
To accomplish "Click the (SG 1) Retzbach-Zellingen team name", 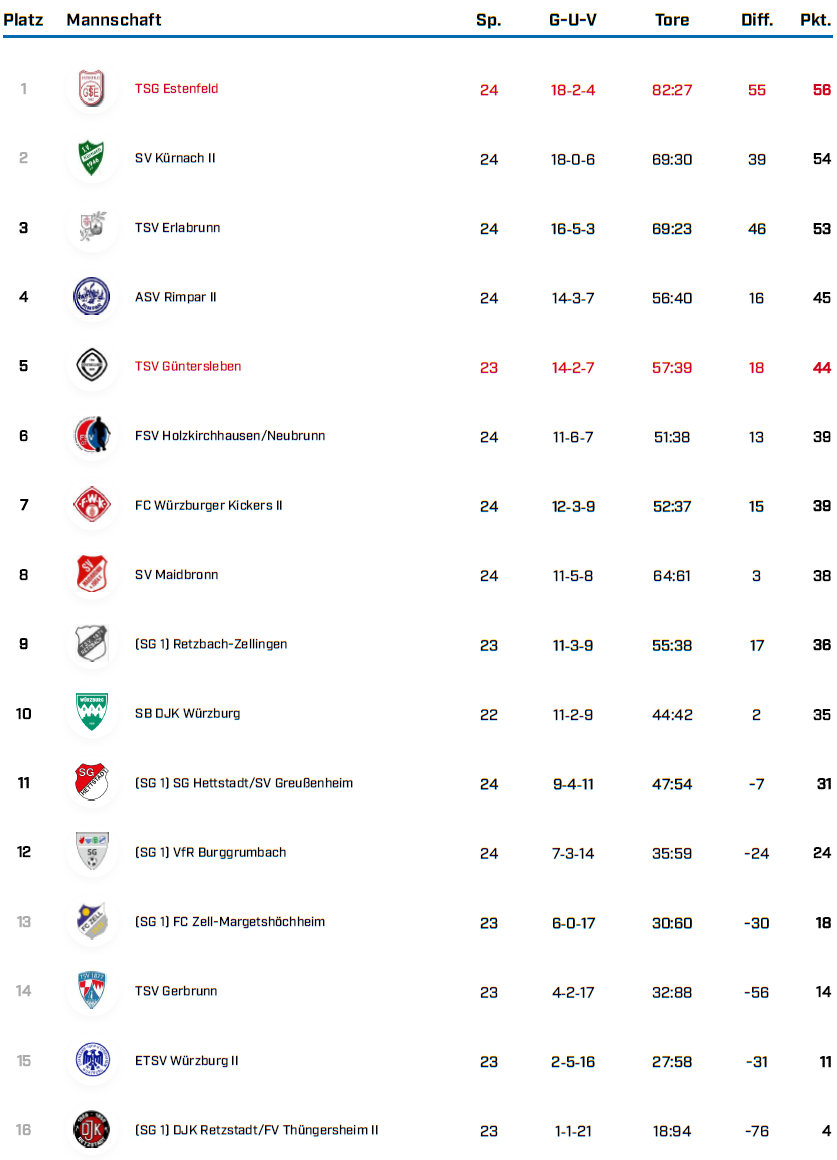I will tap(211, 644).
